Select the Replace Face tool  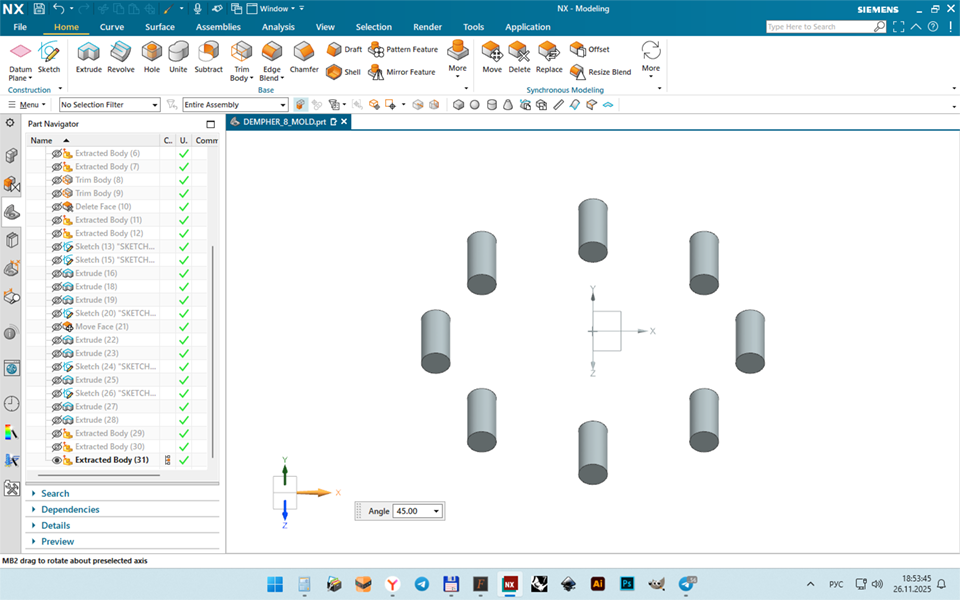[549, 57]
